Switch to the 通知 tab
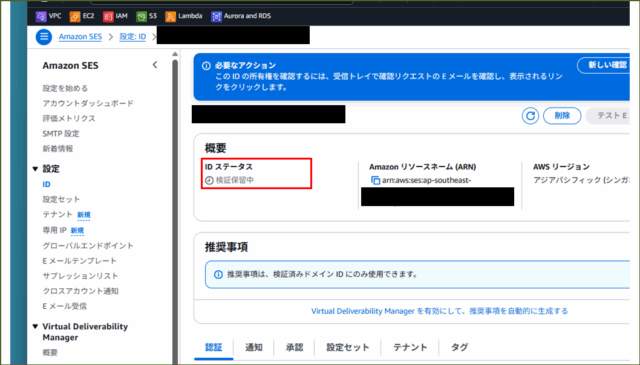The image size is (640, 365). tap(253, 347)
